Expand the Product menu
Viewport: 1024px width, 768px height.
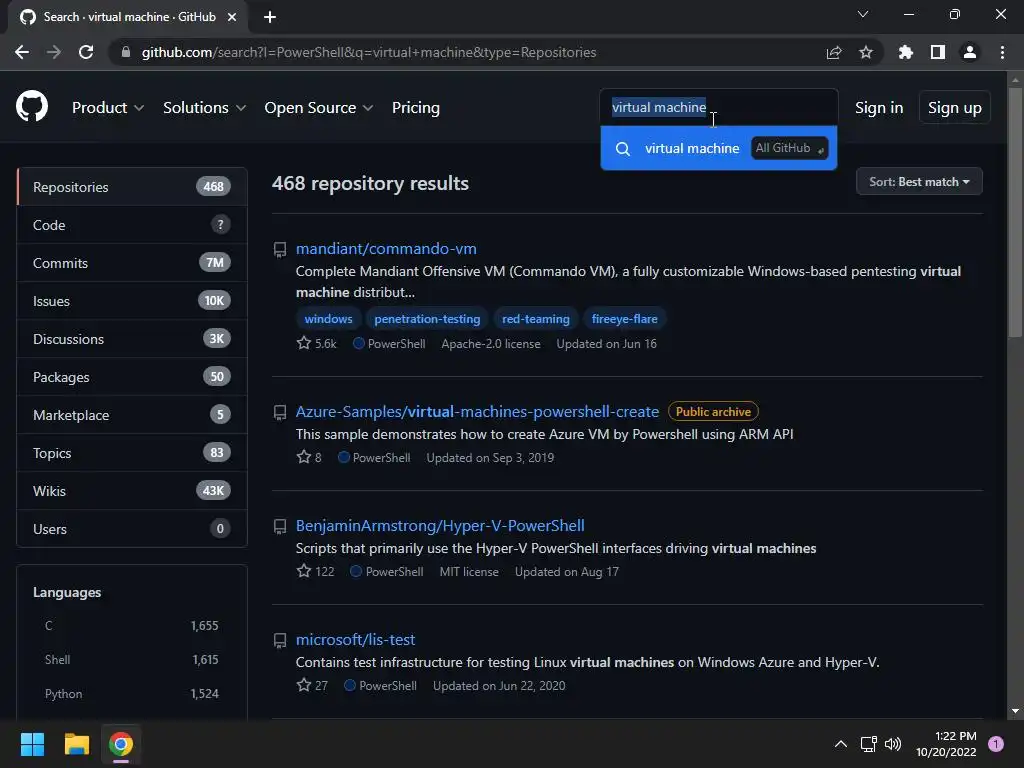click(108, 108)
